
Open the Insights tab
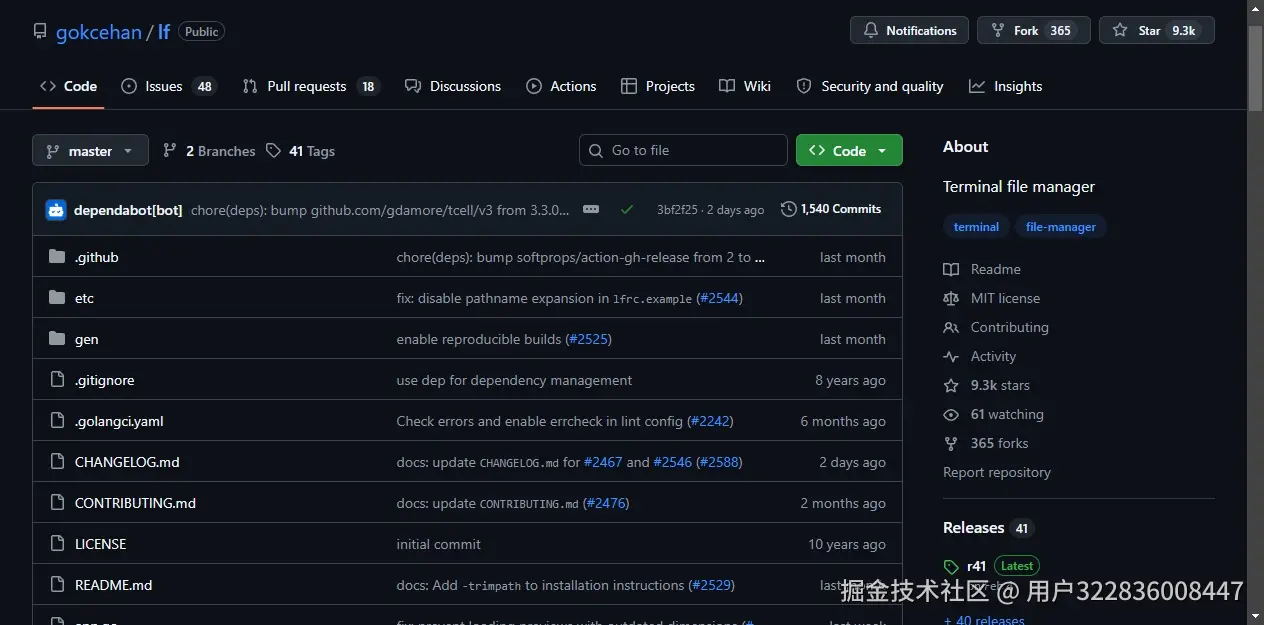coord(1006,86)
